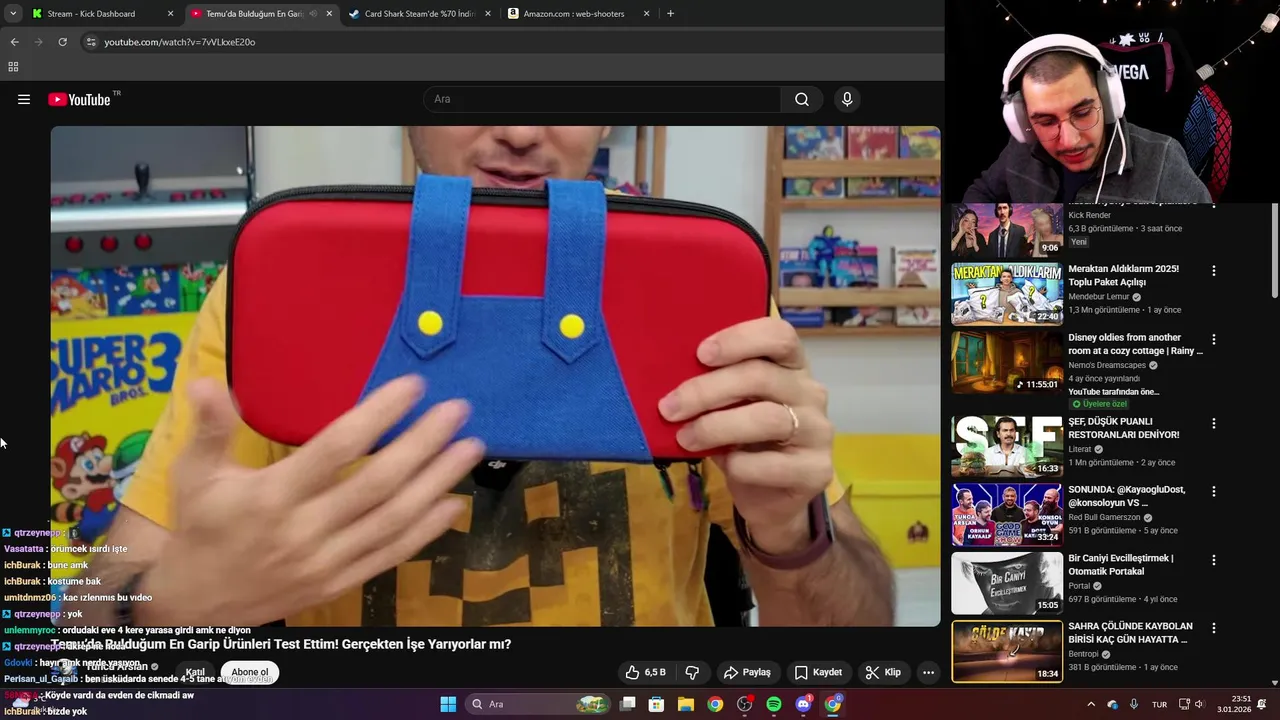
Task: Open the first Chrome taskbar icon
Action: 715,704
